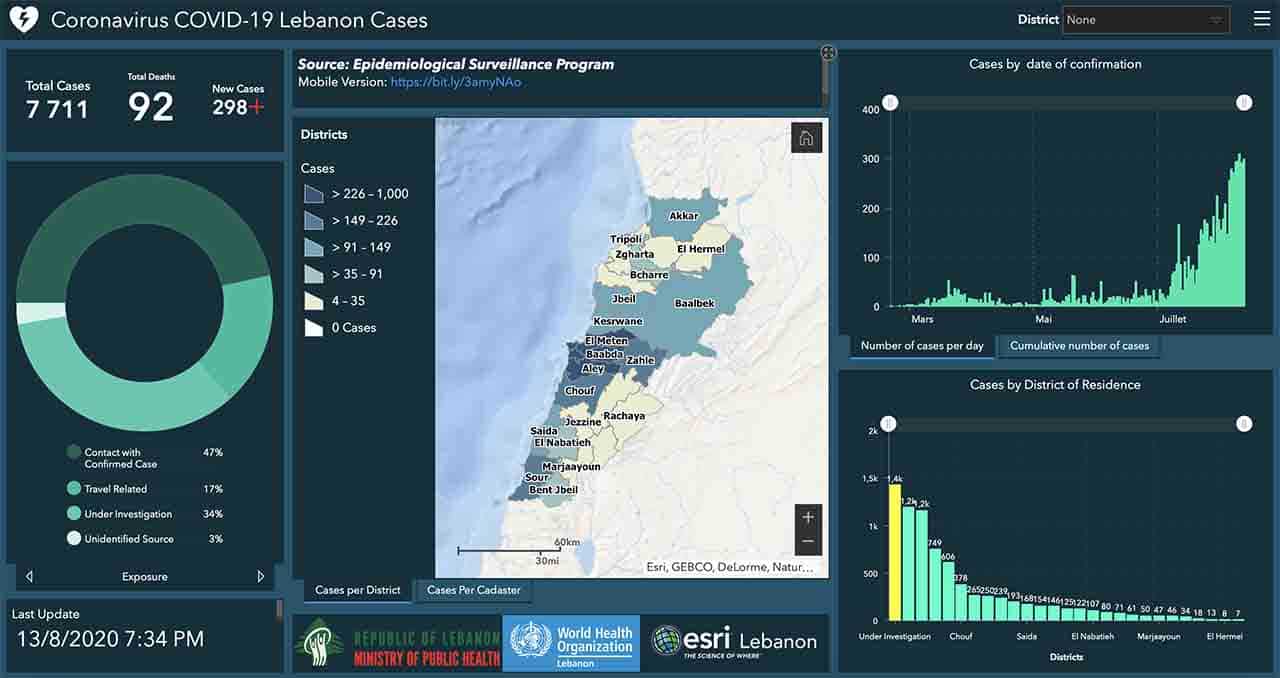
Task: Click the heart logo icon in header
Action: (x=22, y=20)
